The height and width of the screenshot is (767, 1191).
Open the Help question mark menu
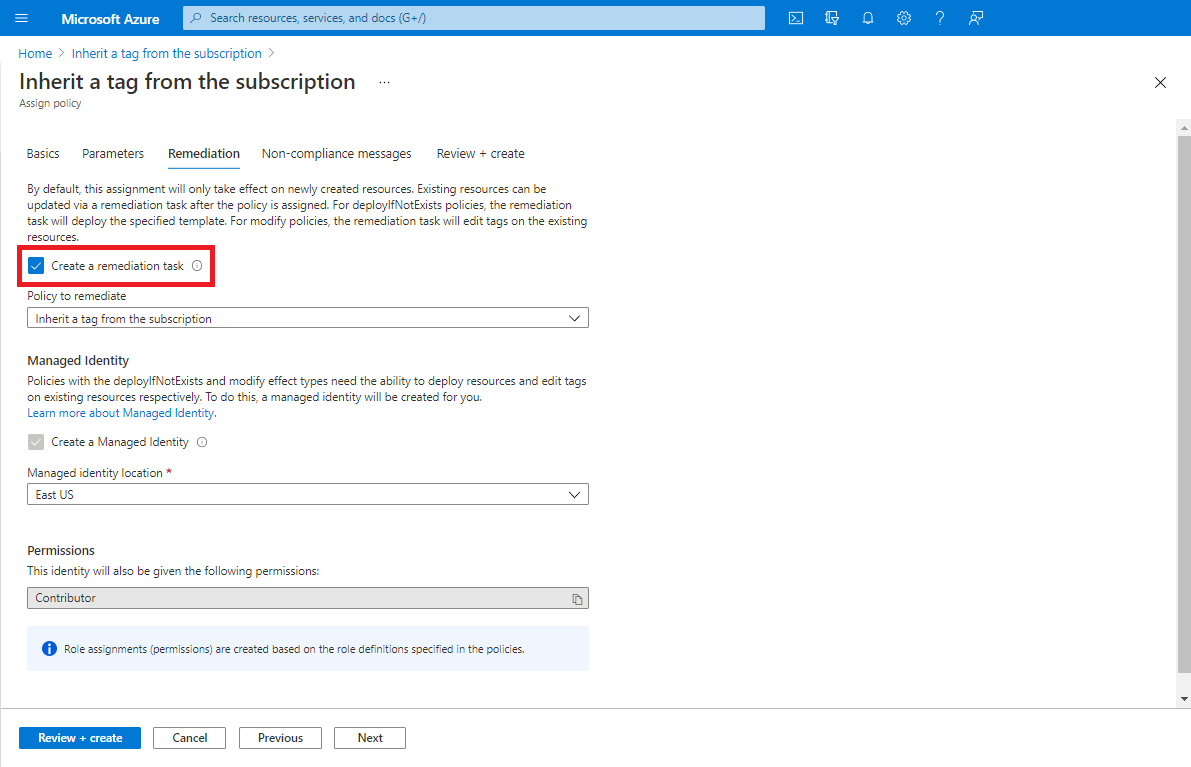(940, 18)
